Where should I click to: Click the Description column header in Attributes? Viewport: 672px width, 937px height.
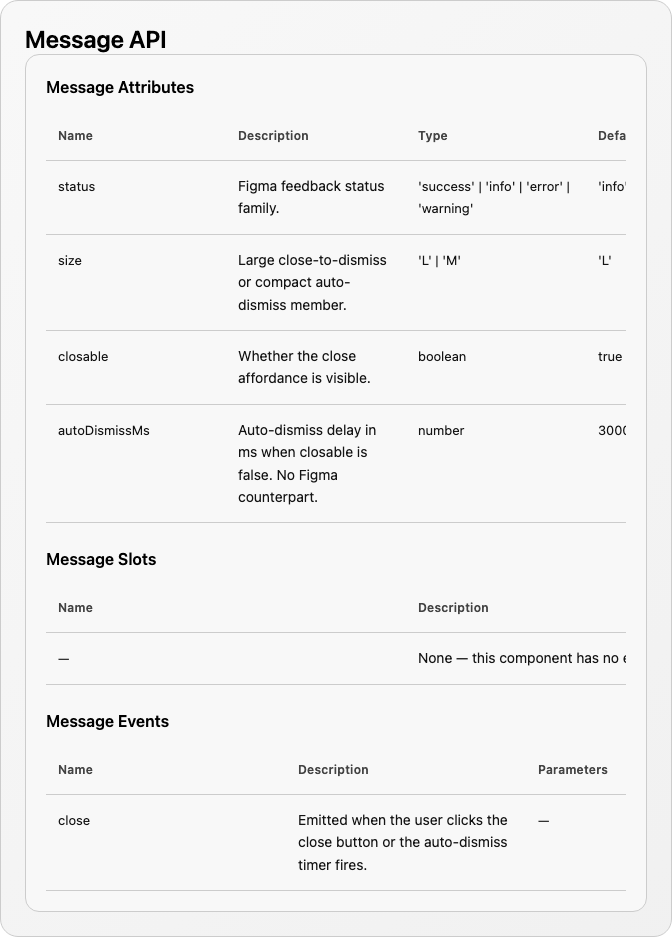point(273,136)
